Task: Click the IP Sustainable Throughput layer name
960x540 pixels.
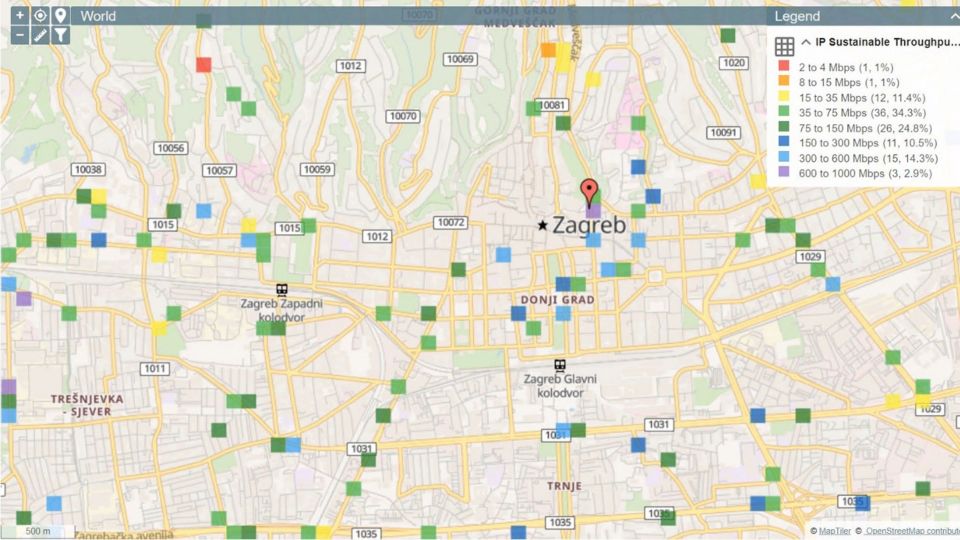Action: tap(887, 42)
